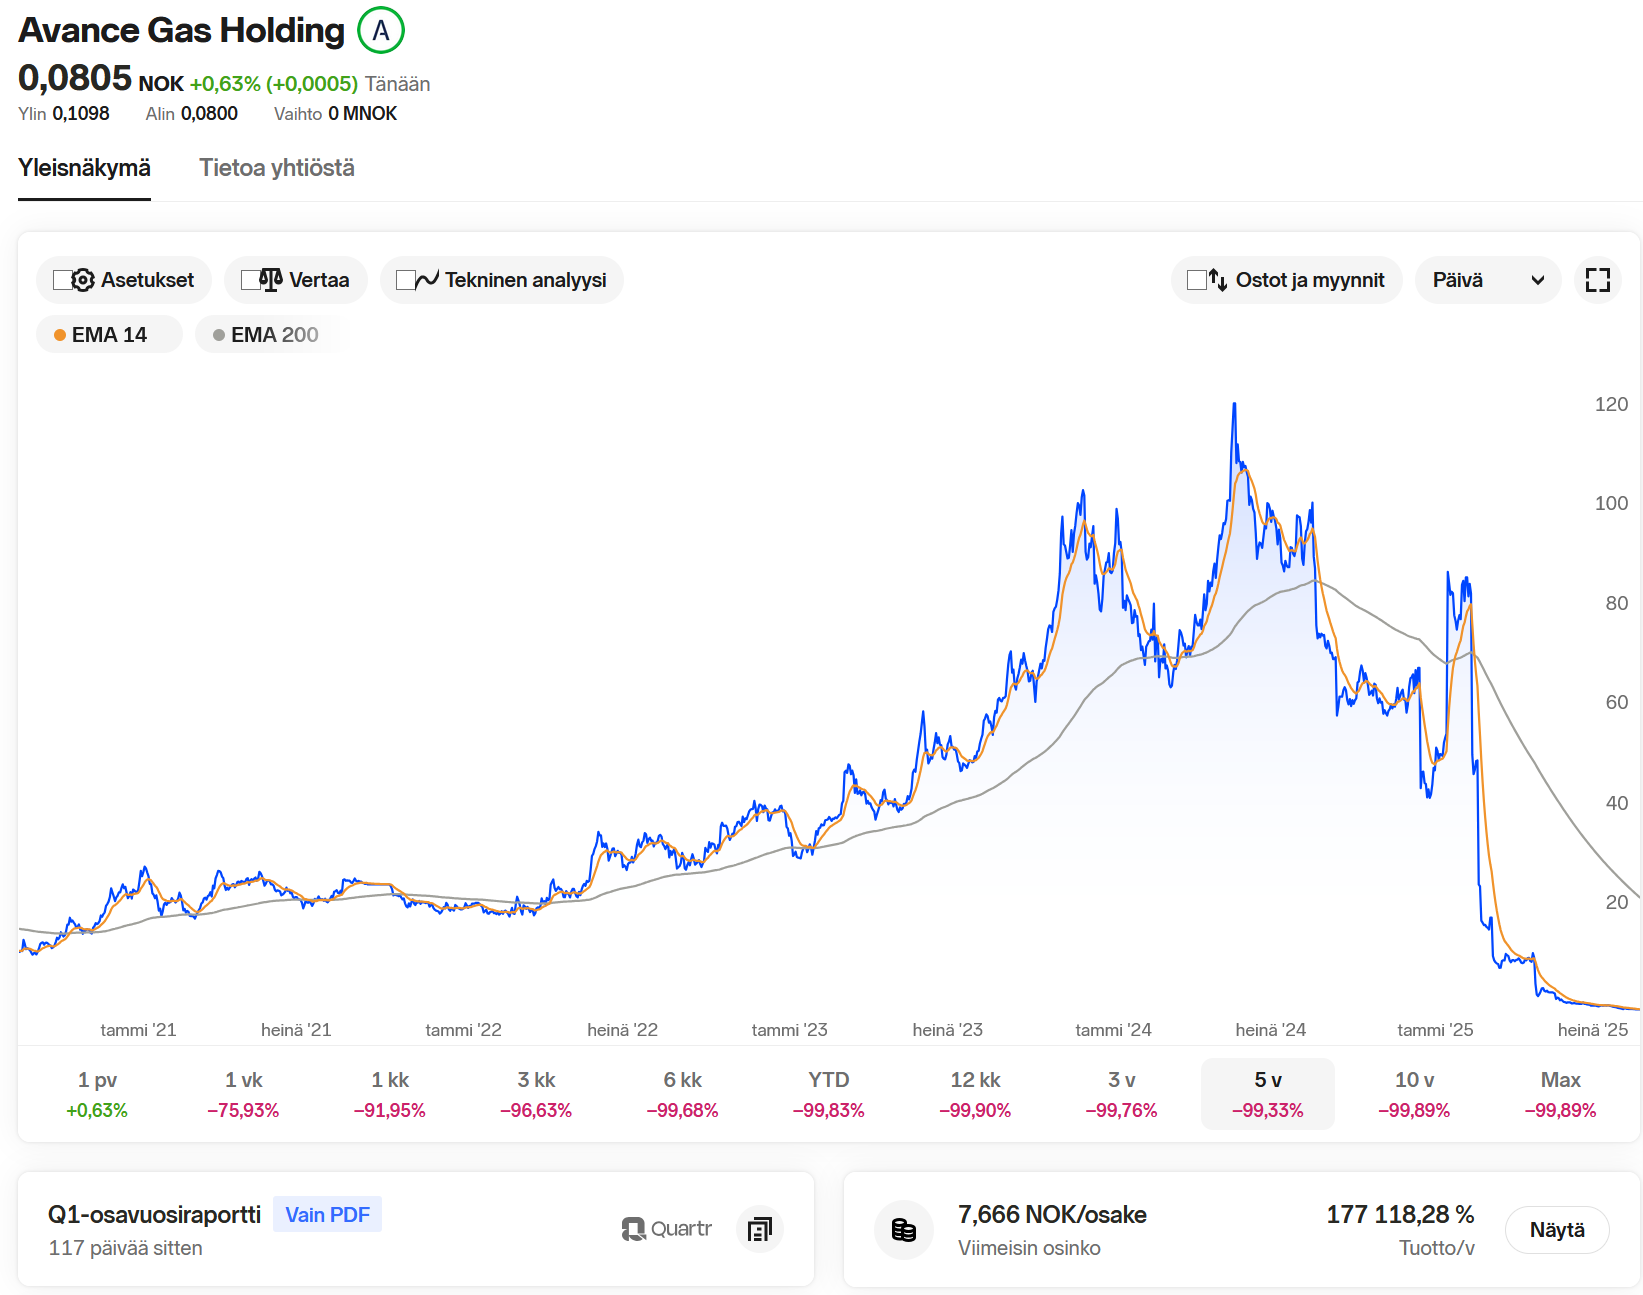The width and height of the screenshot is (1643, 1295).
Task: Click the dividend coins icon
Action: 904,1230
